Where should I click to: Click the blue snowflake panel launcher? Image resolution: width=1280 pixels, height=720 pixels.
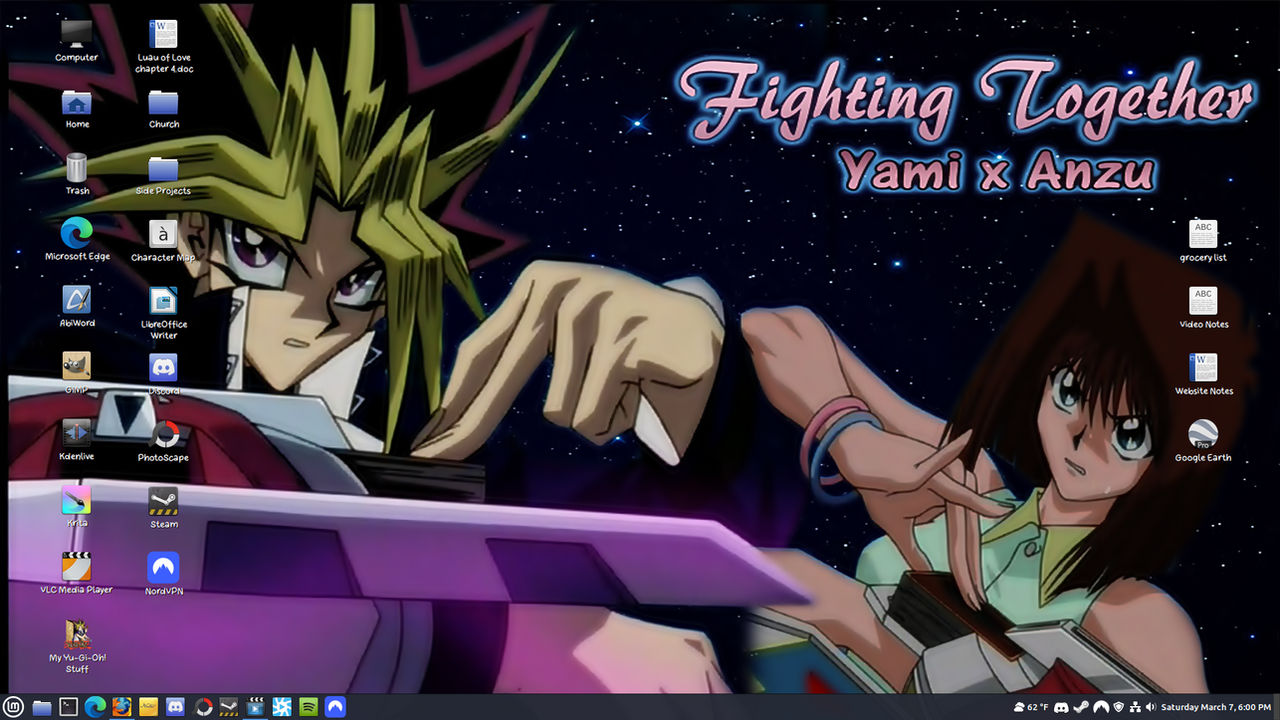point(282,707)
